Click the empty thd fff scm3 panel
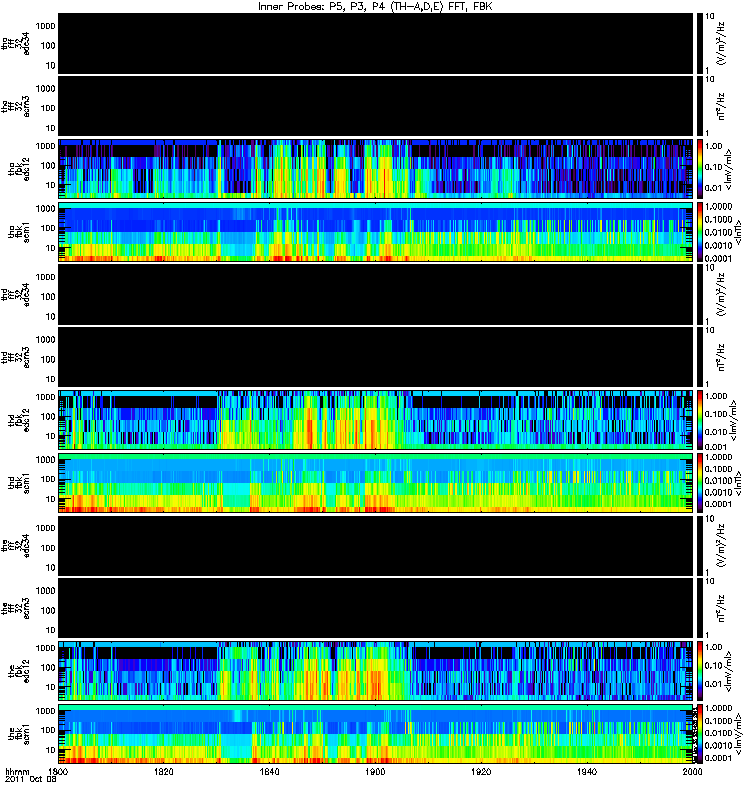This screenshot has height=800, width=750. pyautogui.click(x=376, y=357)
